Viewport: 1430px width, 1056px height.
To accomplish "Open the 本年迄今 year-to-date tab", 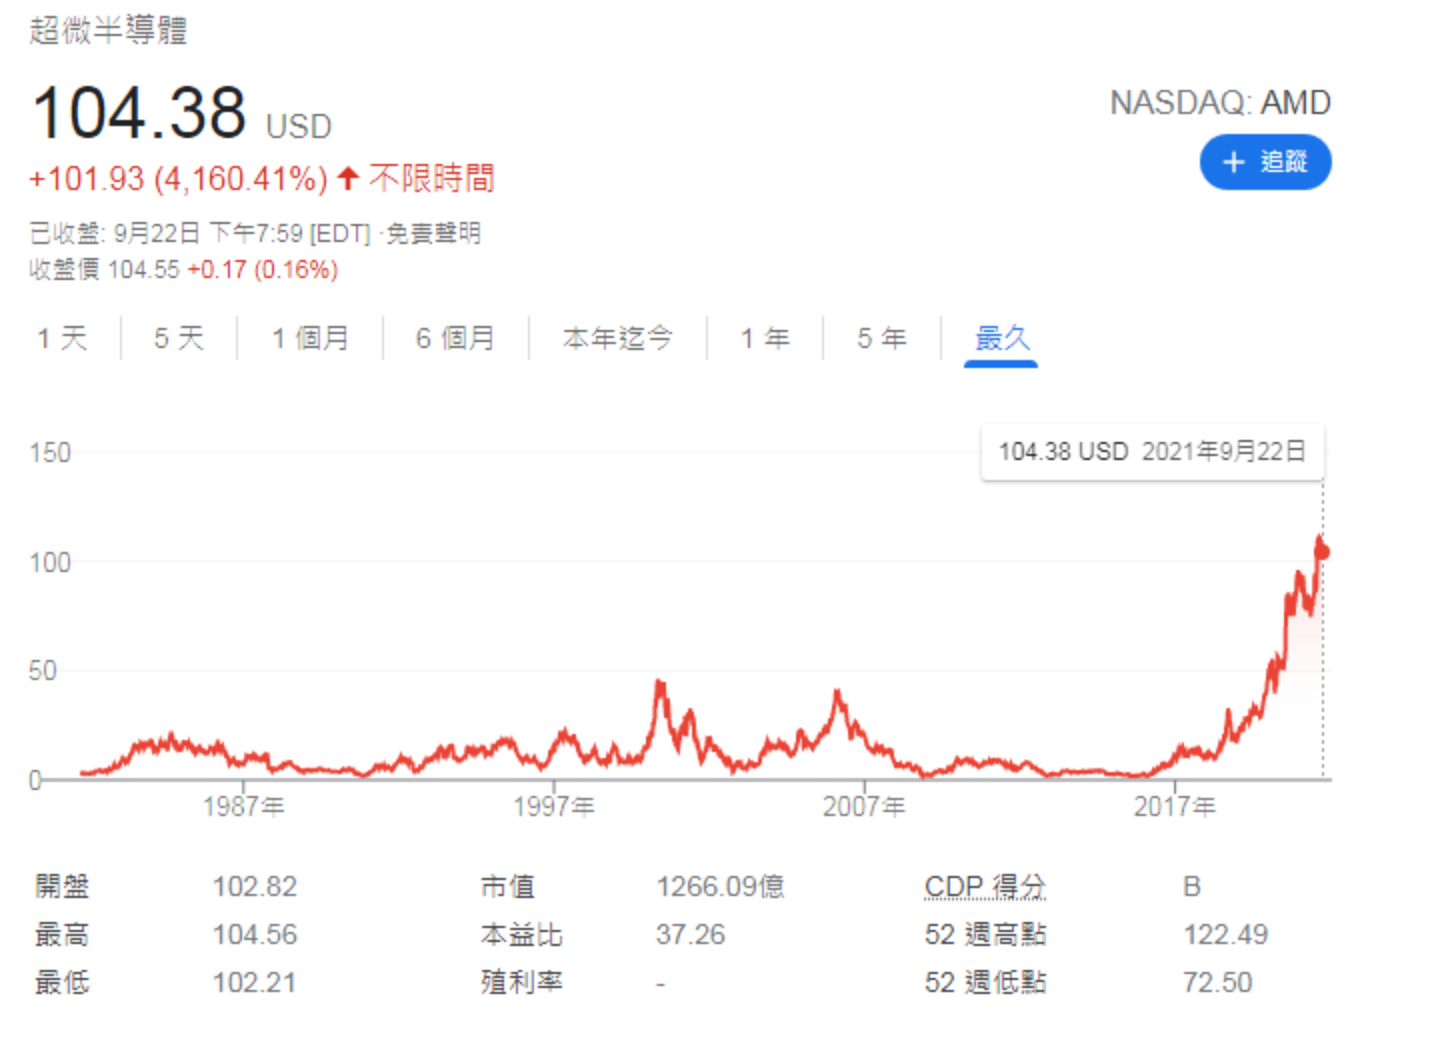I will [617, 338].
